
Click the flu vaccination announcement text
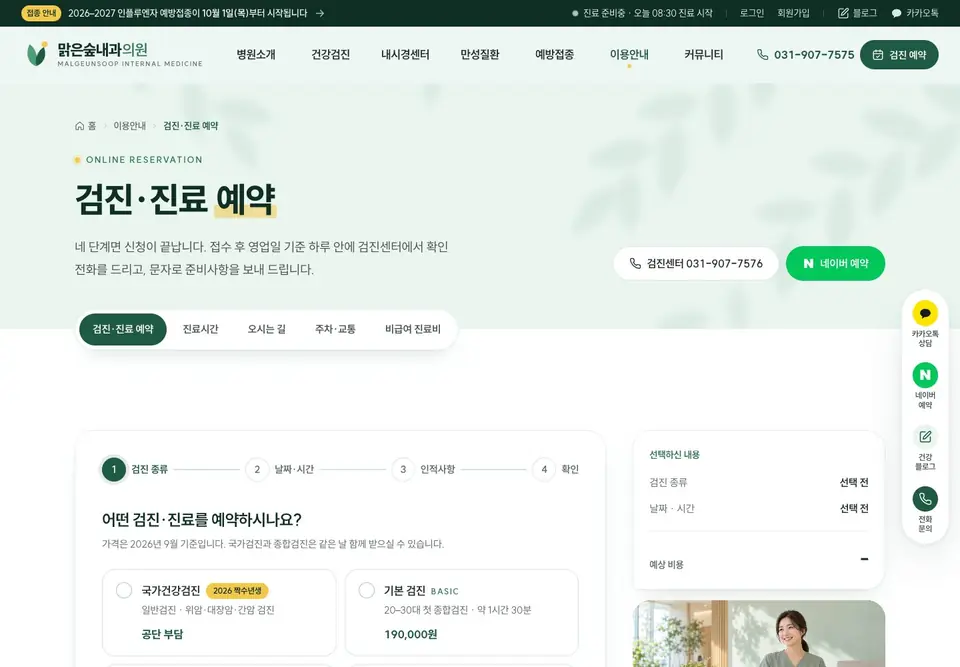coord(187,13)
